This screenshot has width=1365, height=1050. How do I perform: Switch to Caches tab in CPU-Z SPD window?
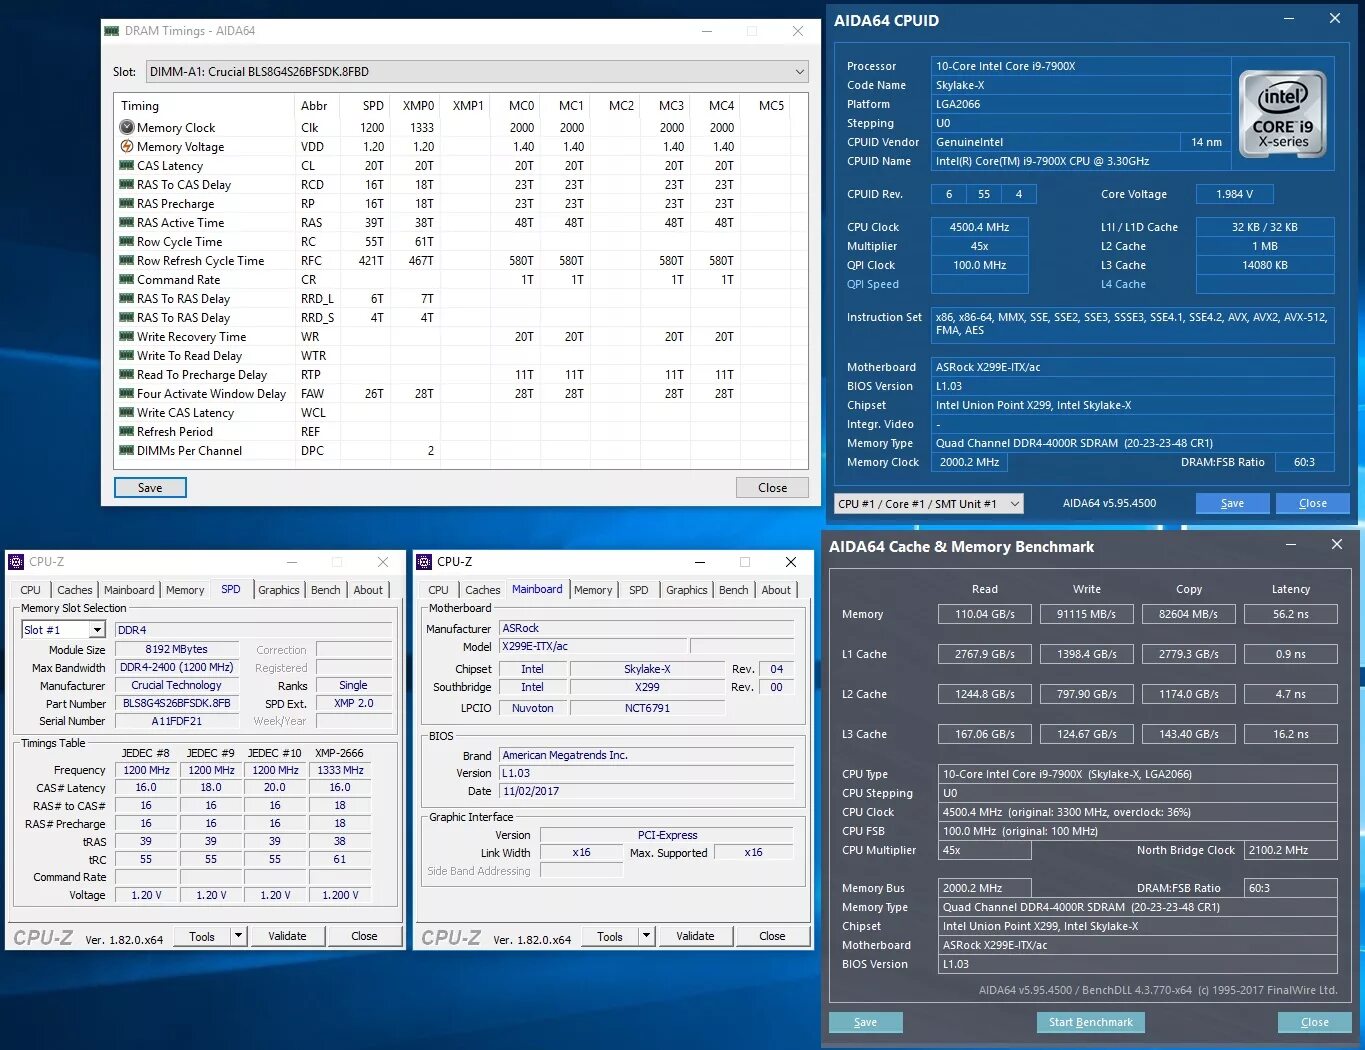coord(75,591)
